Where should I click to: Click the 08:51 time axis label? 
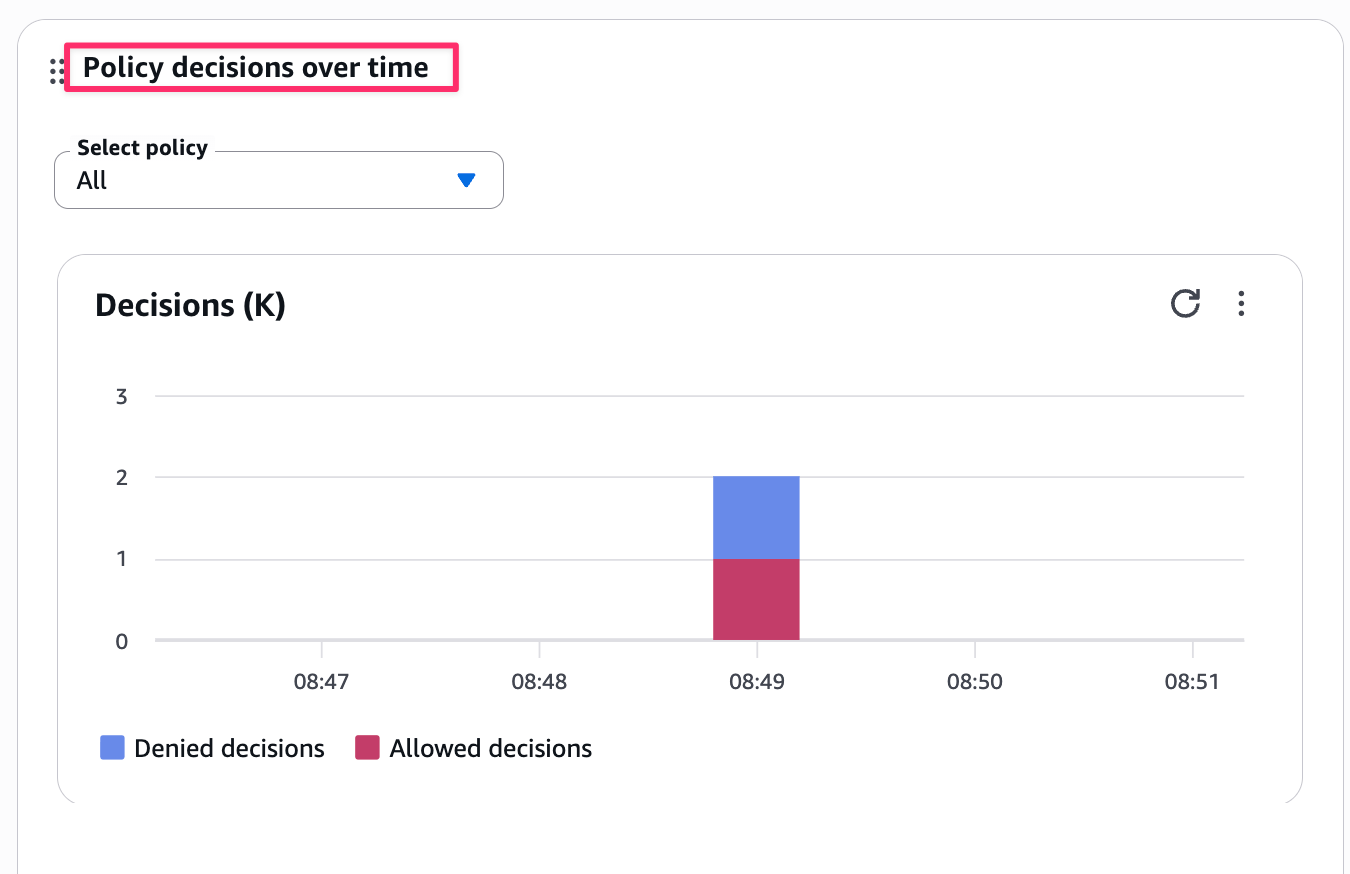pos(1193,682)
